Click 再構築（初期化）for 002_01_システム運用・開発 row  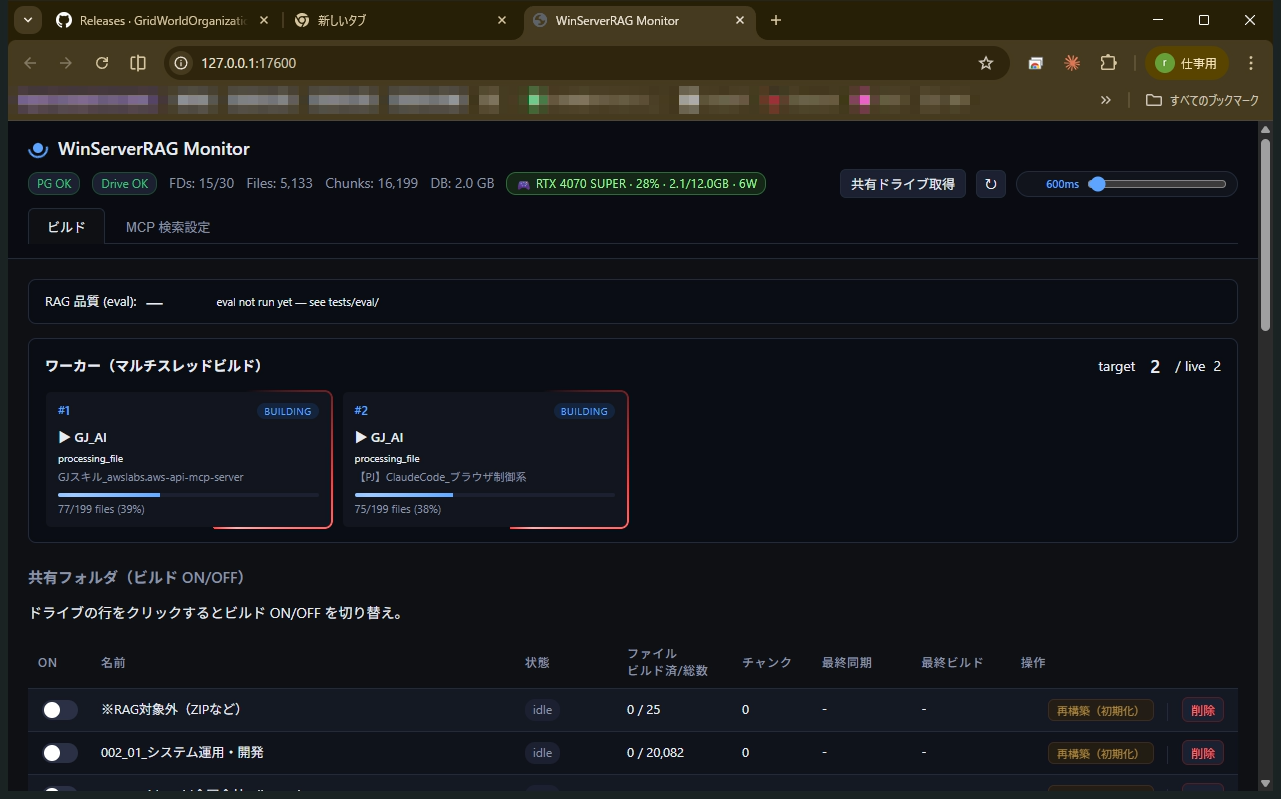(1101, 752)
